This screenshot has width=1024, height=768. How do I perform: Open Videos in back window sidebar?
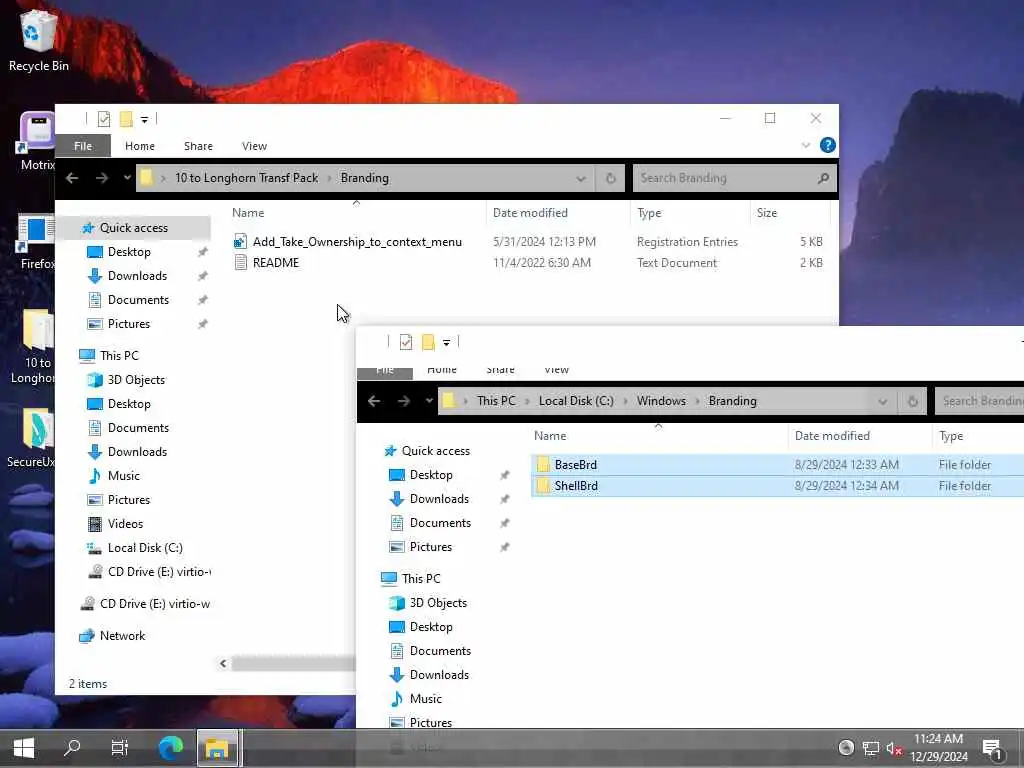point(125,524)
